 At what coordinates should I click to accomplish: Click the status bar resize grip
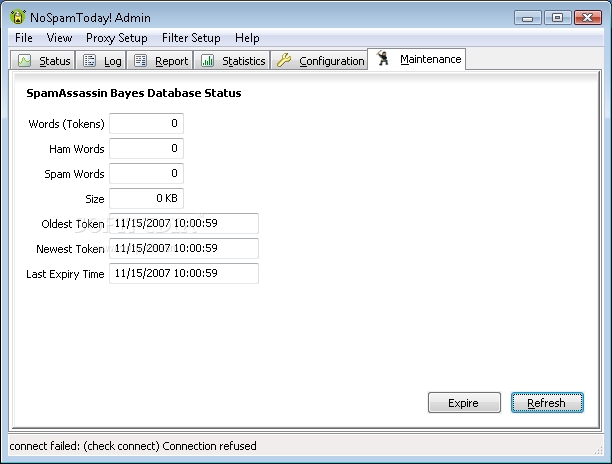click(598, 450)
